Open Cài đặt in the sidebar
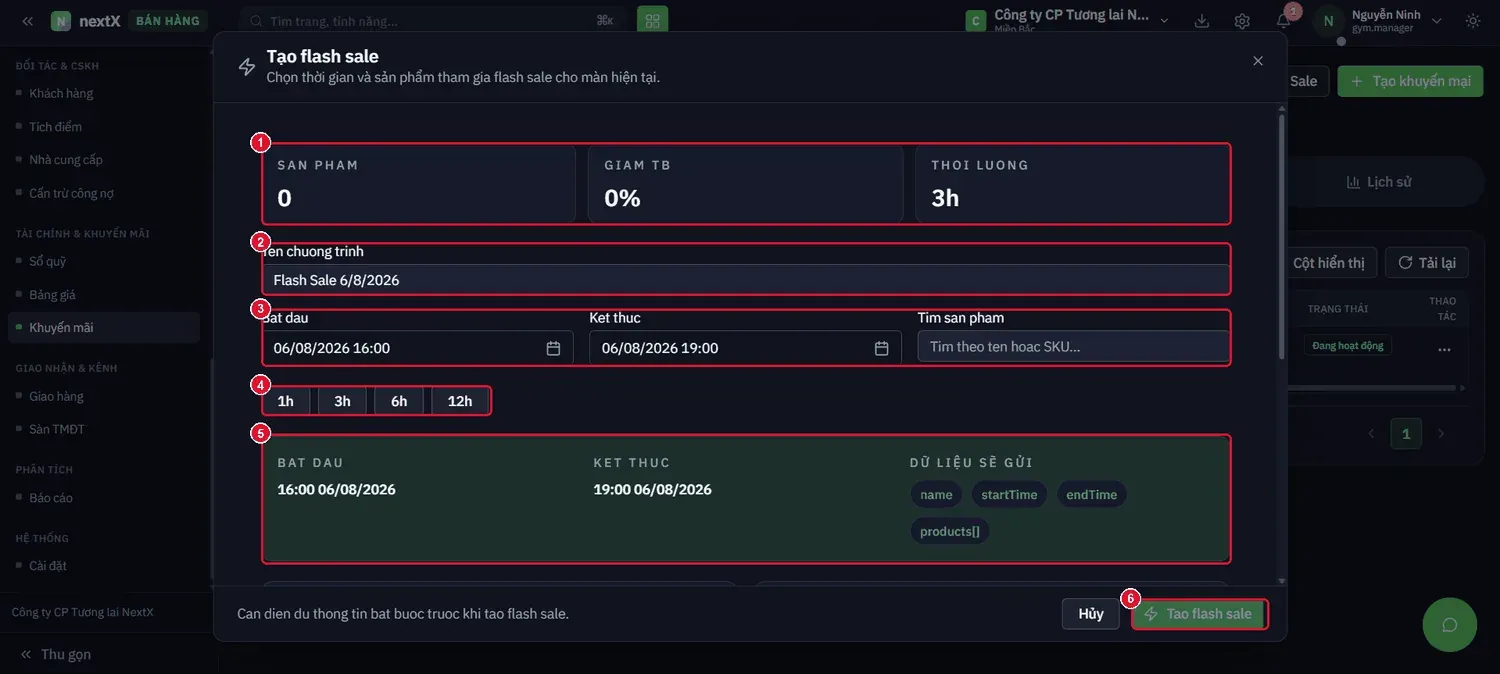The height and width of the screenshot is (674, 1500). click(48, 566)
